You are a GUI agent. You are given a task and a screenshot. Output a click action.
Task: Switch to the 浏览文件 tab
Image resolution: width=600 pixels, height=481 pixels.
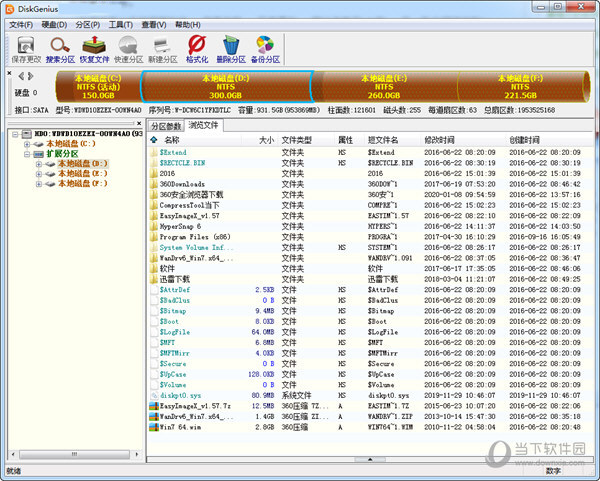tap(203, 125)
